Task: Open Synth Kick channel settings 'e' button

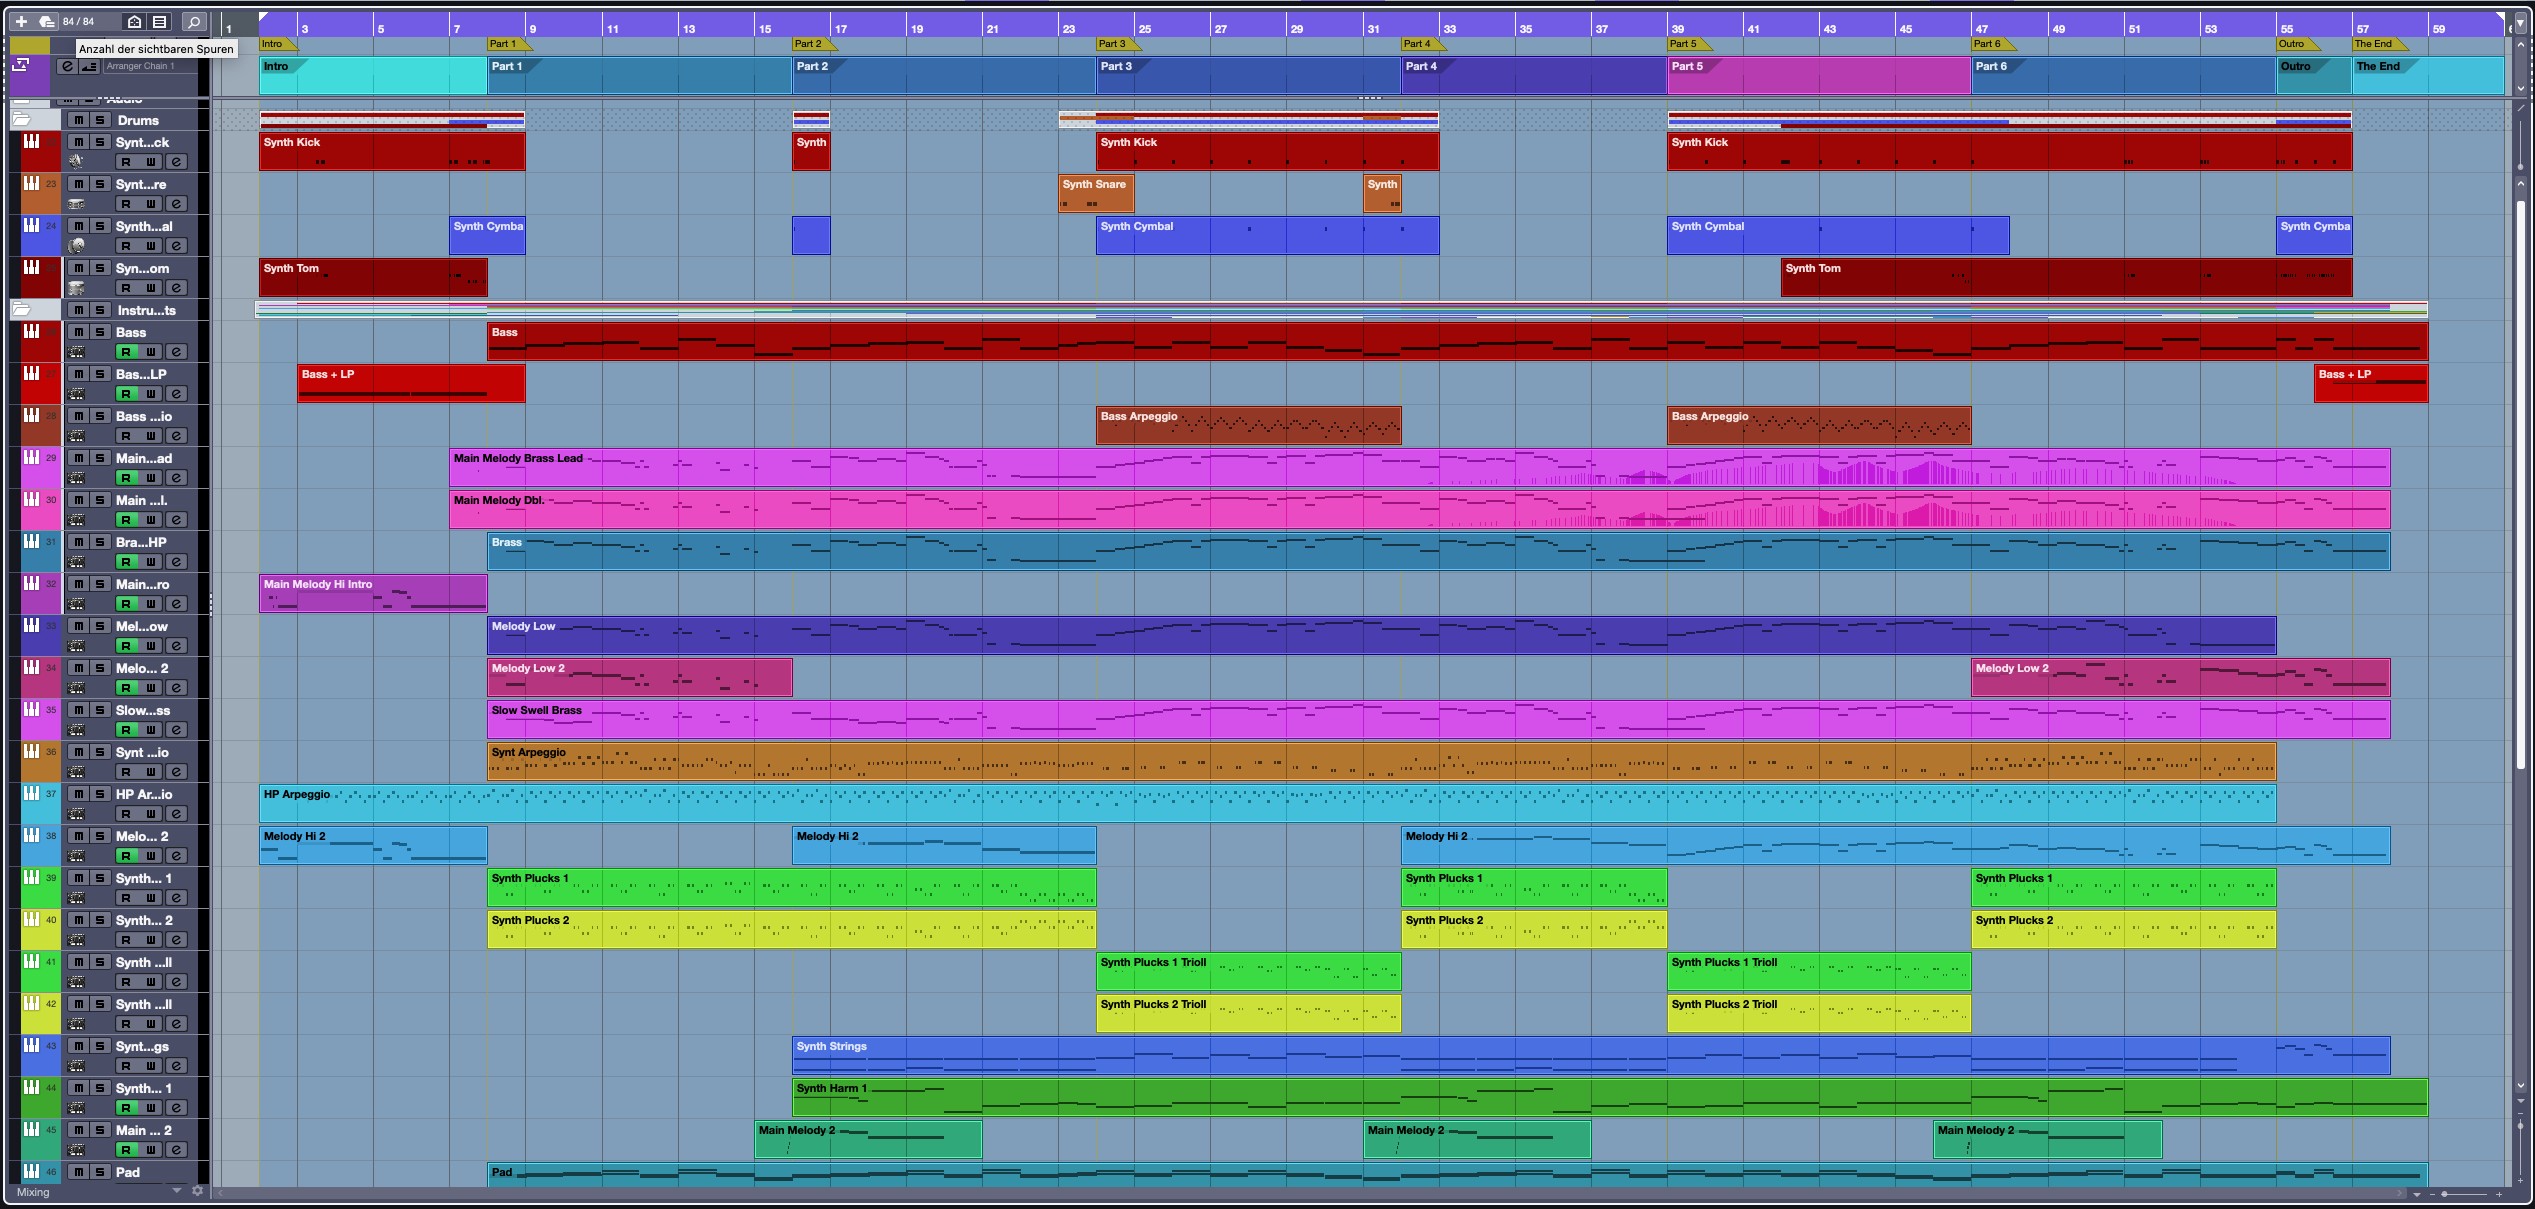Action: [175, 162]
